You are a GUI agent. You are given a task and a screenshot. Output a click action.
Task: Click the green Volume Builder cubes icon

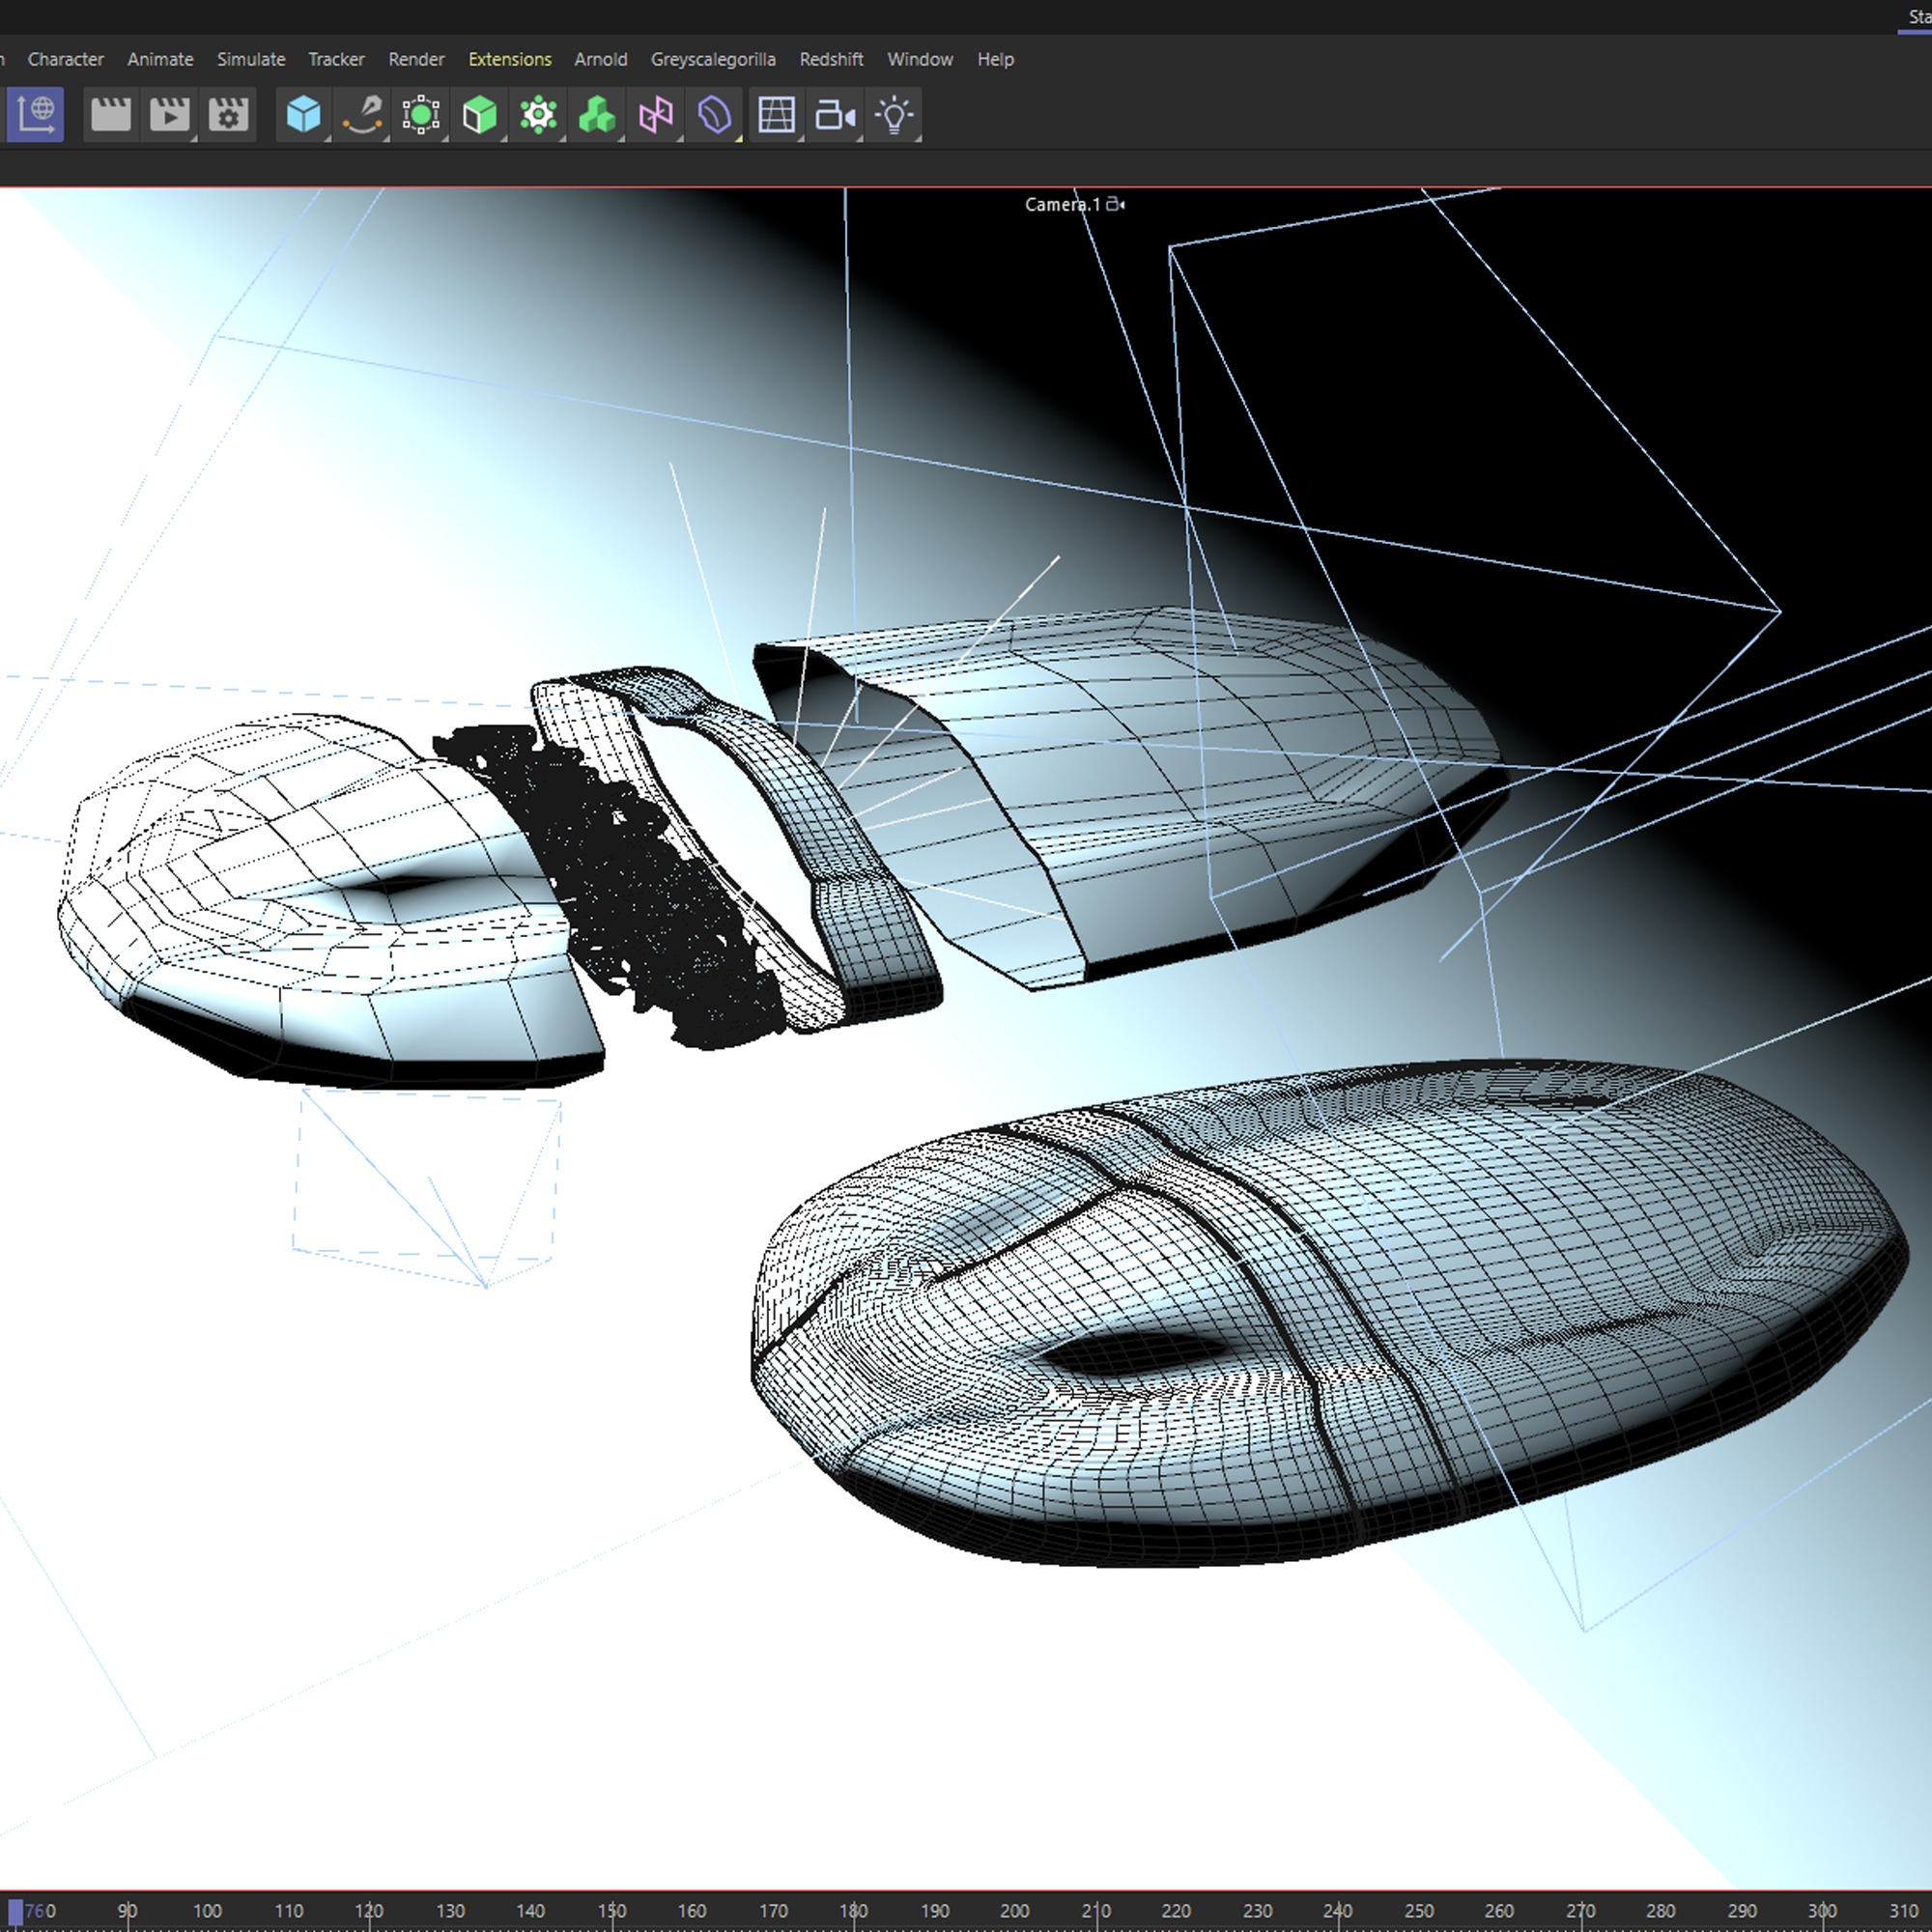(x=597, y=115)
